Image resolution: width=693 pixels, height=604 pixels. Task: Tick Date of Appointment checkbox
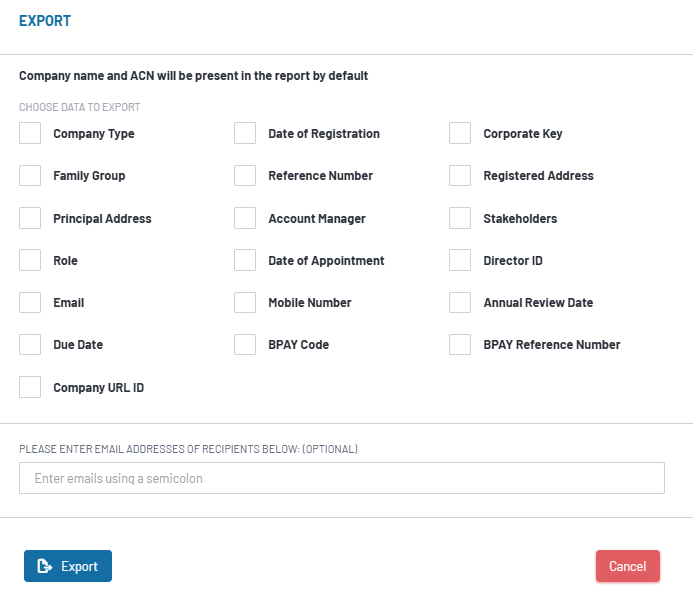point(245,260)
